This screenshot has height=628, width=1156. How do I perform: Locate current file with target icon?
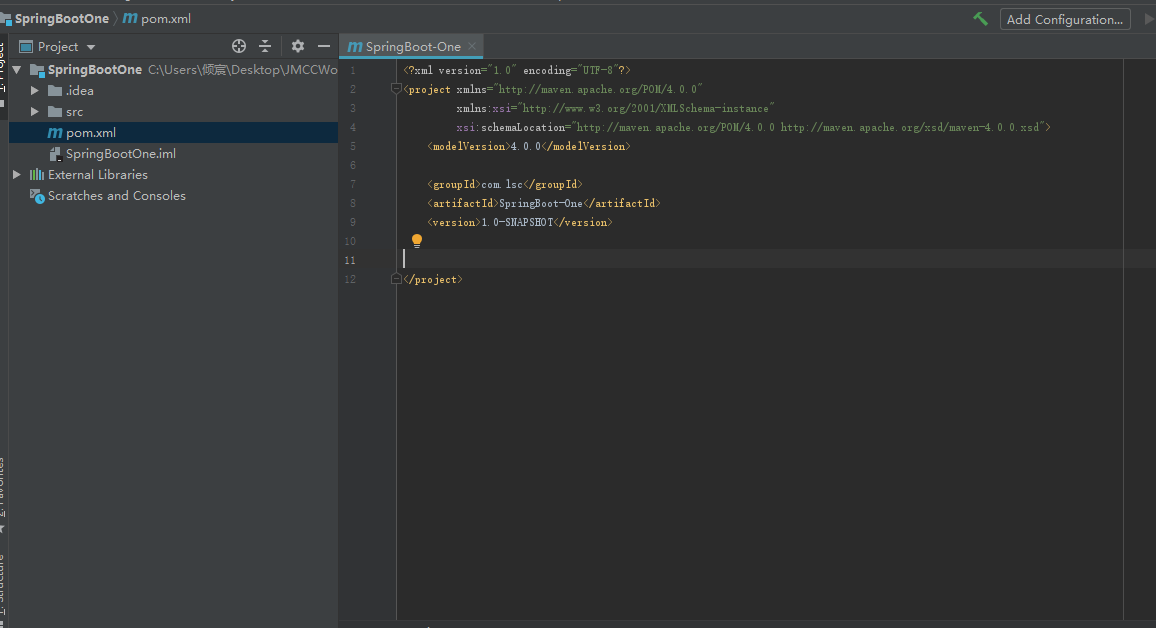tap(239, 46)
